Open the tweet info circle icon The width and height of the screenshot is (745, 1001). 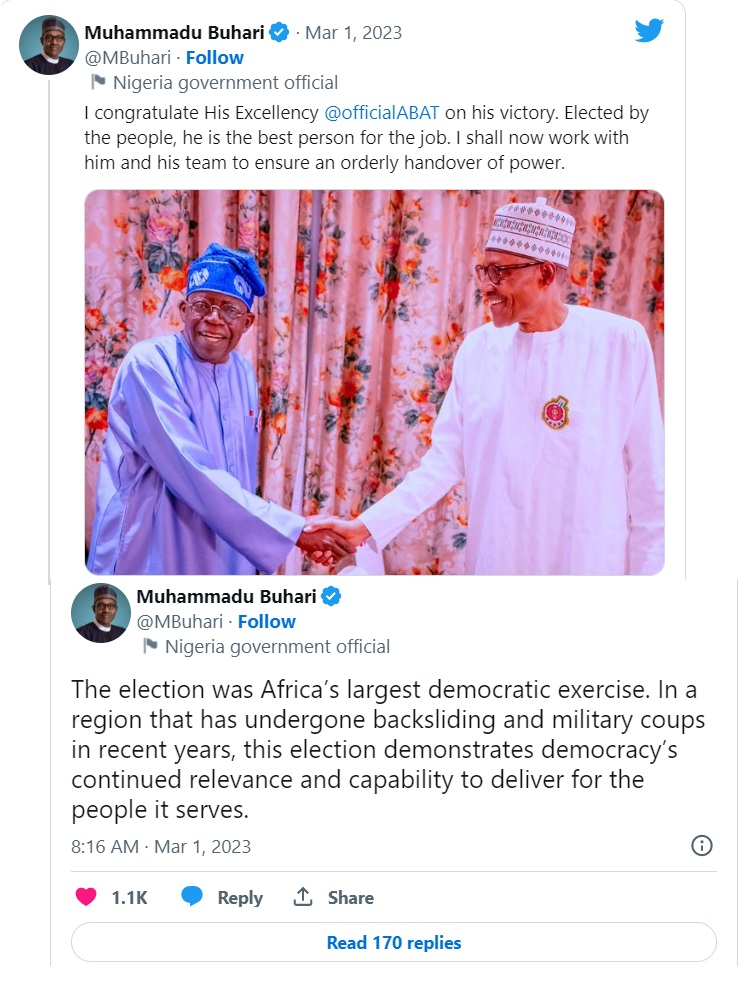coord(702,846)
